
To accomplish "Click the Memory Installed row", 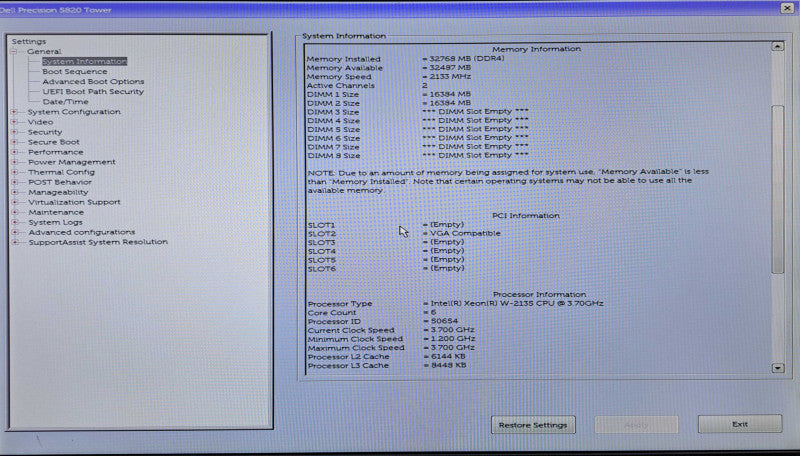I will pos(406,59).
